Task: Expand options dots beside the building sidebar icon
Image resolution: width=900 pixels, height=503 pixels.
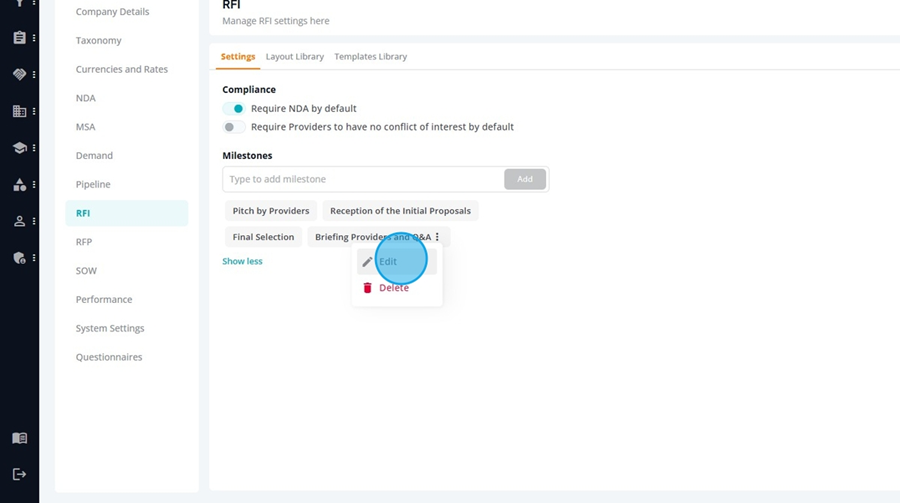Action: (34, 111)
